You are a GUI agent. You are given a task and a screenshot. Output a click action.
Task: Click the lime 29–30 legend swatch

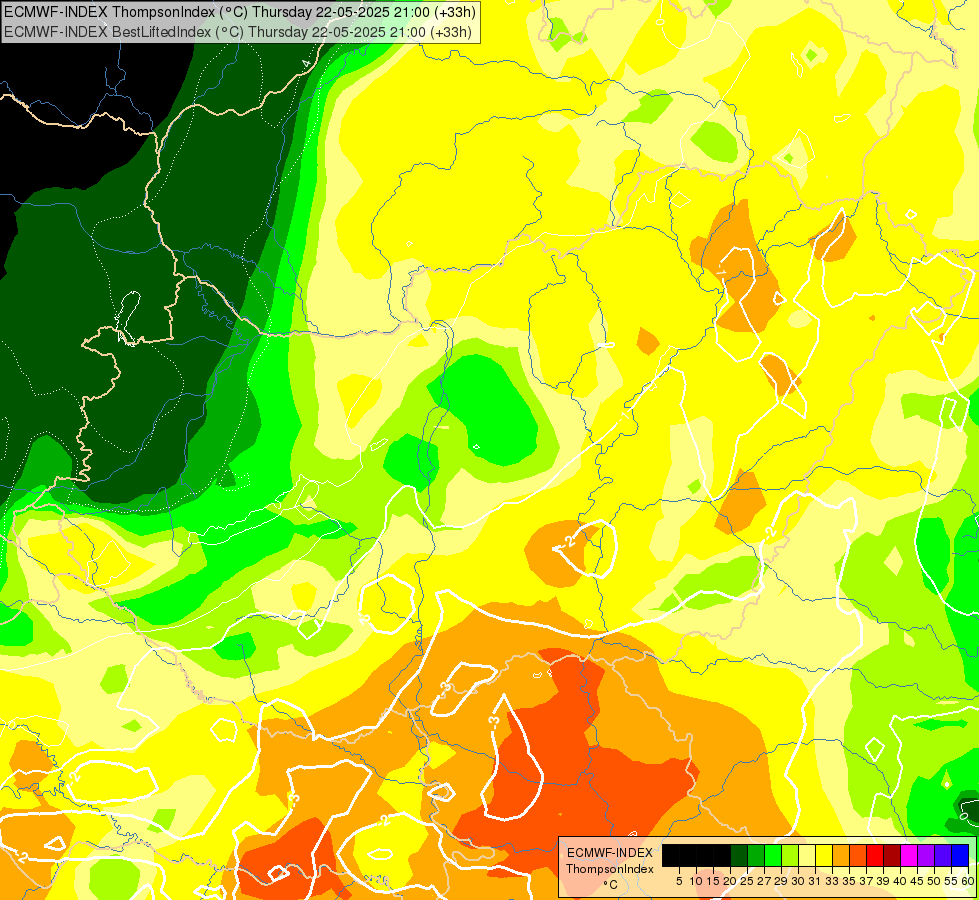coord(790,856)
